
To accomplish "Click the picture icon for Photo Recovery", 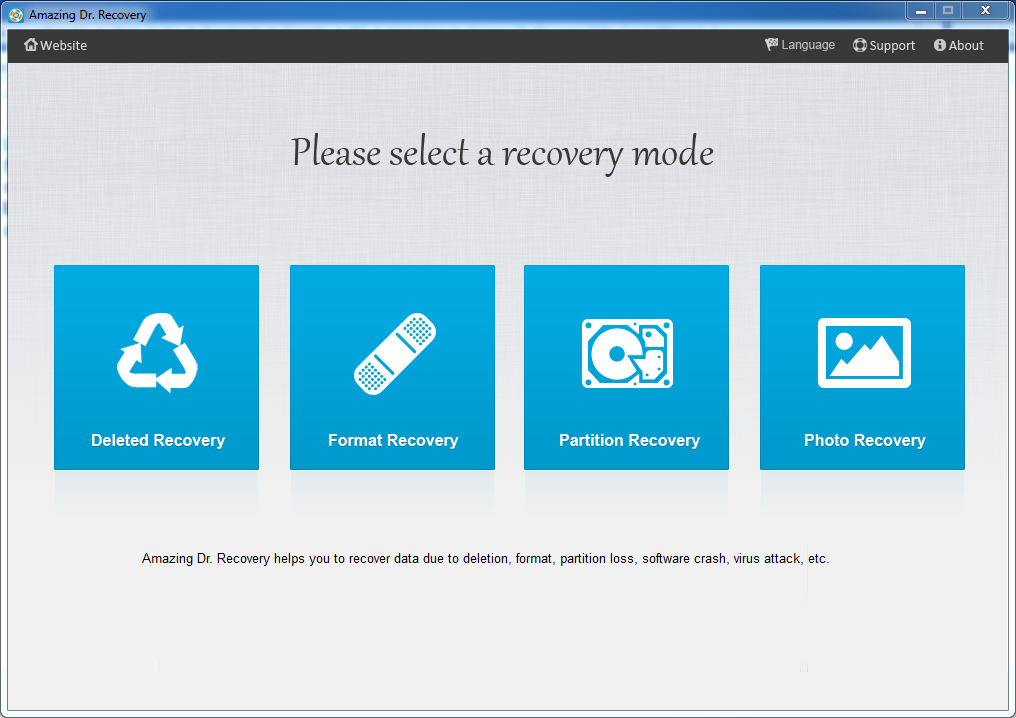I will (864, 353).
